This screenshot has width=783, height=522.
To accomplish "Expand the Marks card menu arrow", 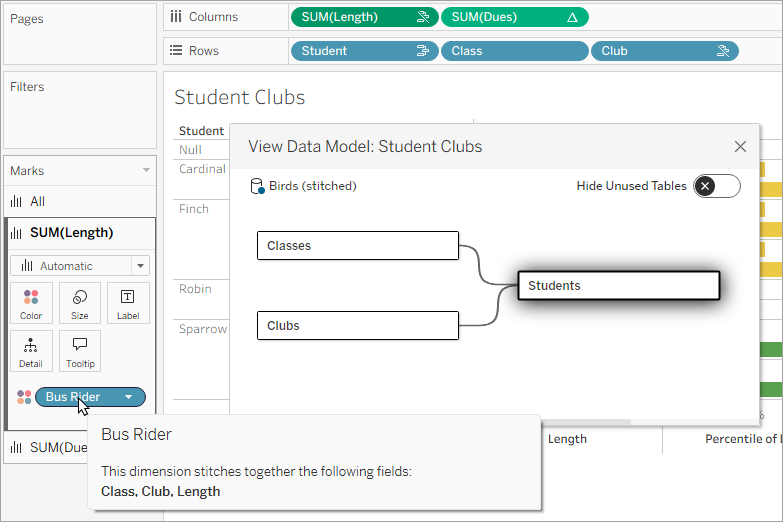I will [146, 171].
